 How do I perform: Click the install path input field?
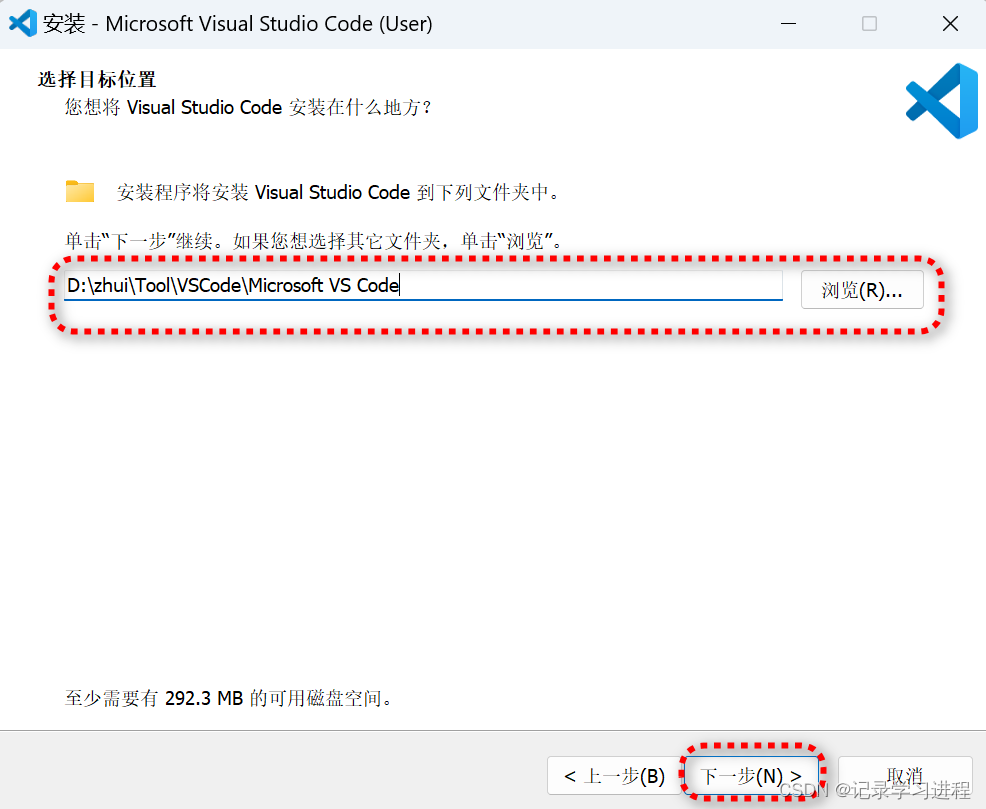pos(423,285)
